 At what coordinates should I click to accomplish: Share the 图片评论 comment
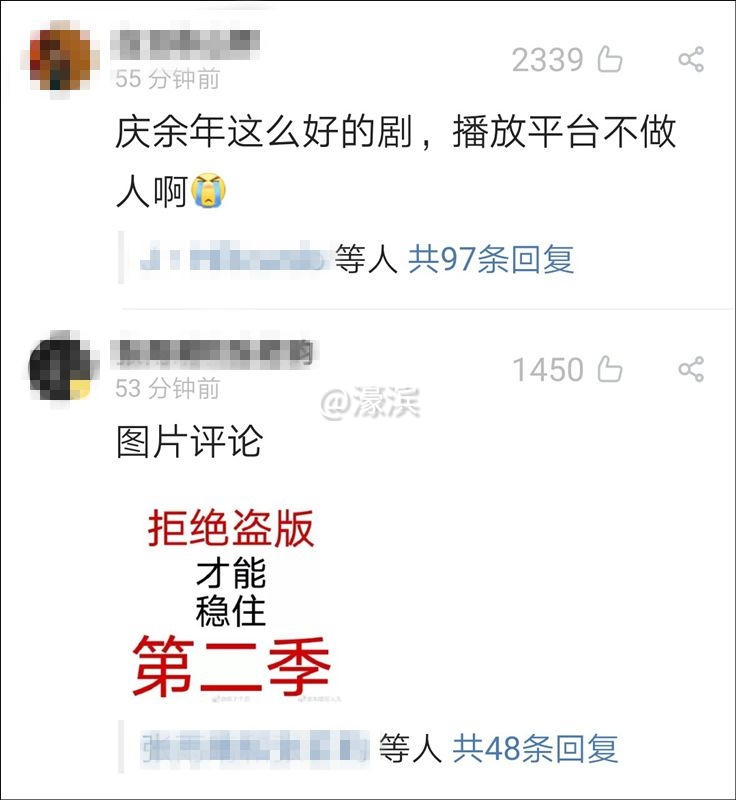[691, 369]
